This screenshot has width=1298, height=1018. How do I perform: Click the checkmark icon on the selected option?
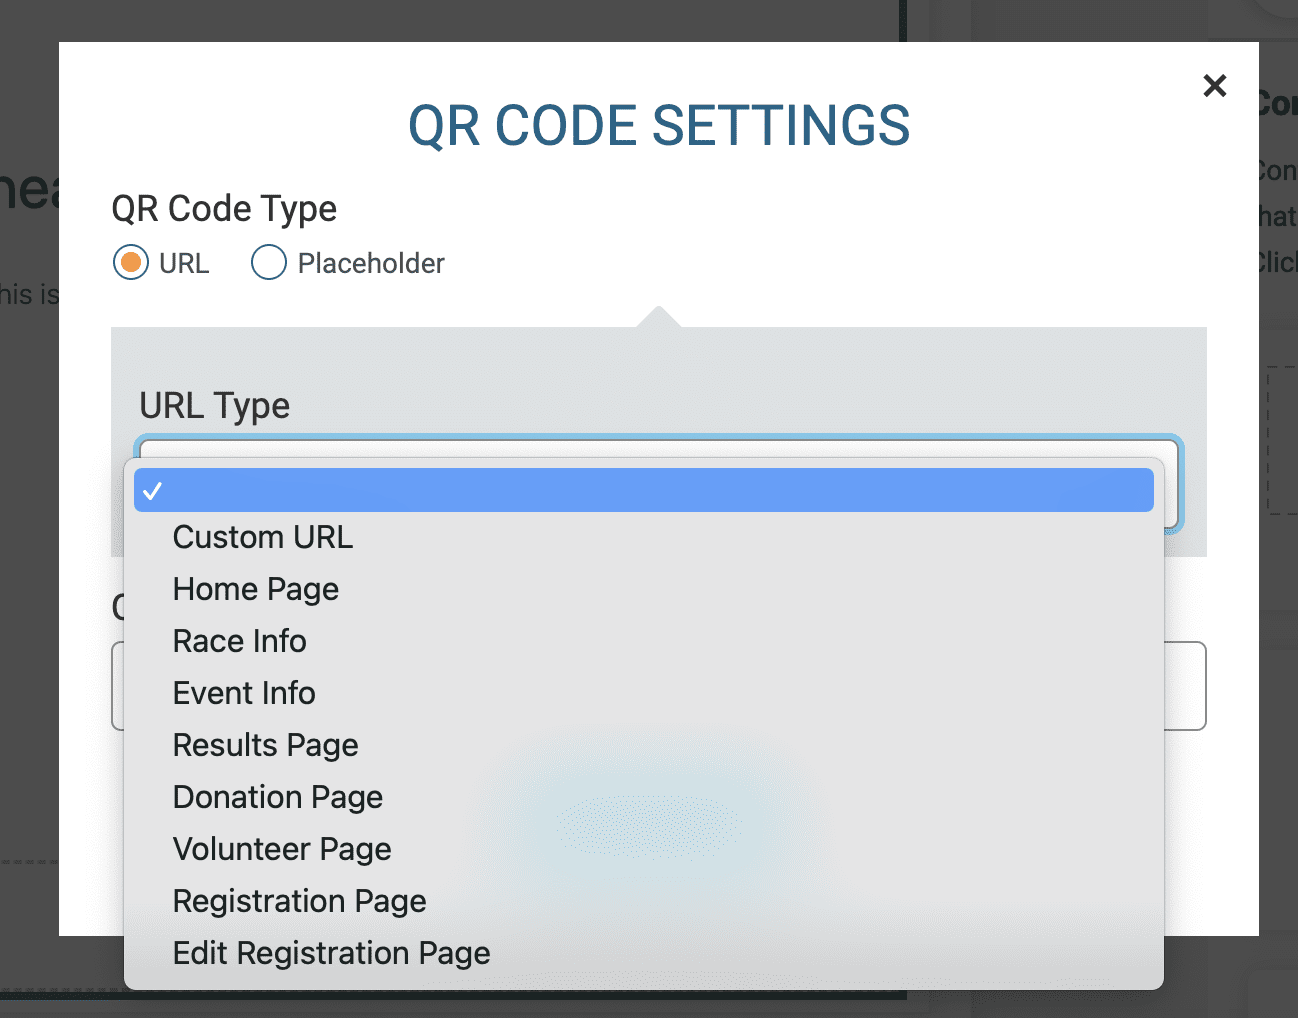click(153, 490)
